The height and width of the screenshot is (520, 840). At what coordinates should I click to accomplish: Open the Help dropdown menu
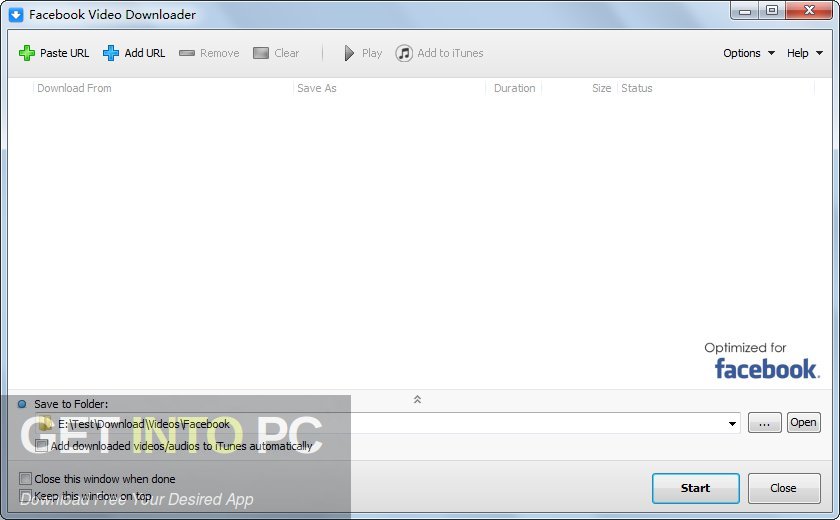[x=805, y=53]
